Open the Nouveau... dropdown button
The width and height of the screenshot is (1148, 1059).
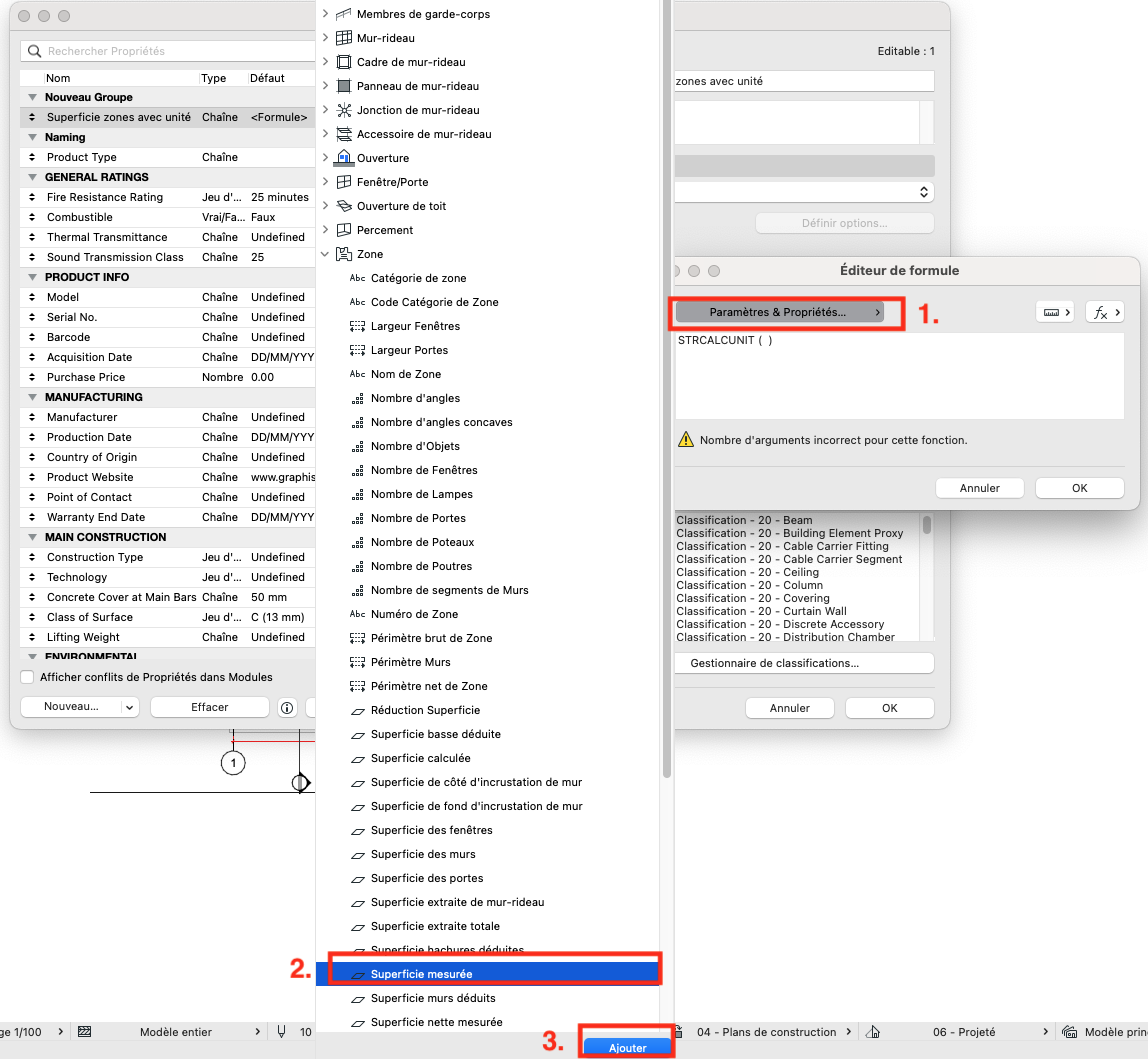(81, 707)
